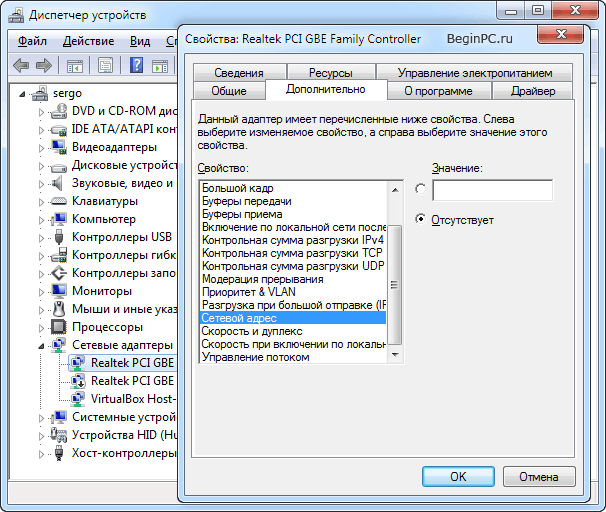Click the Дисковые устройства disk drive icon
Viewport: 606px width, 512px height.
point(59,167)
